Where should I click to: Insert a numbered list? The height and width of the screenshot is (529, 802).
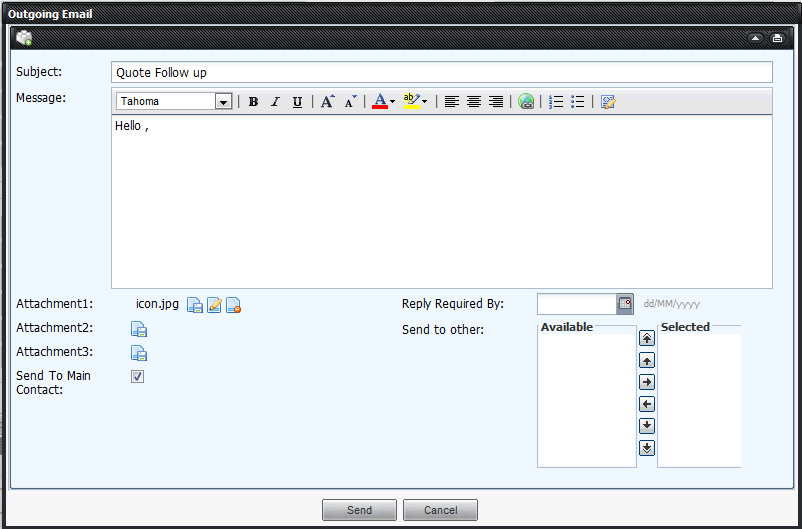coord(556,102)
